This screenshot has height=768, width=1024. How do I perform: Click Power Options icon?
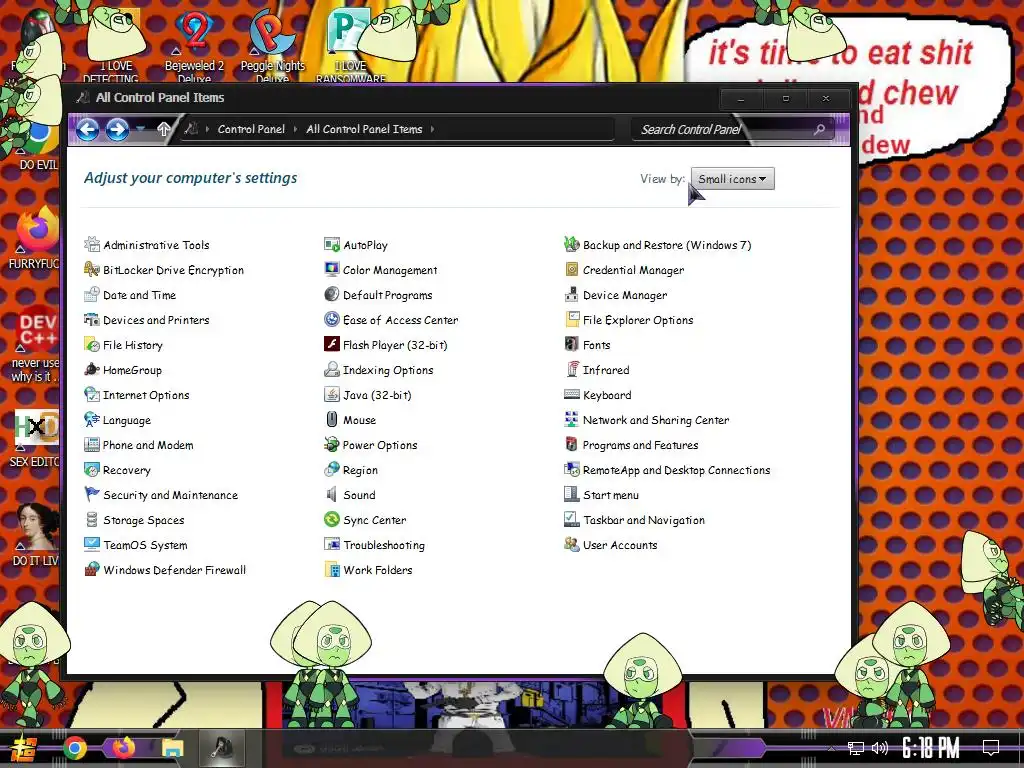(x=332, y=445)
